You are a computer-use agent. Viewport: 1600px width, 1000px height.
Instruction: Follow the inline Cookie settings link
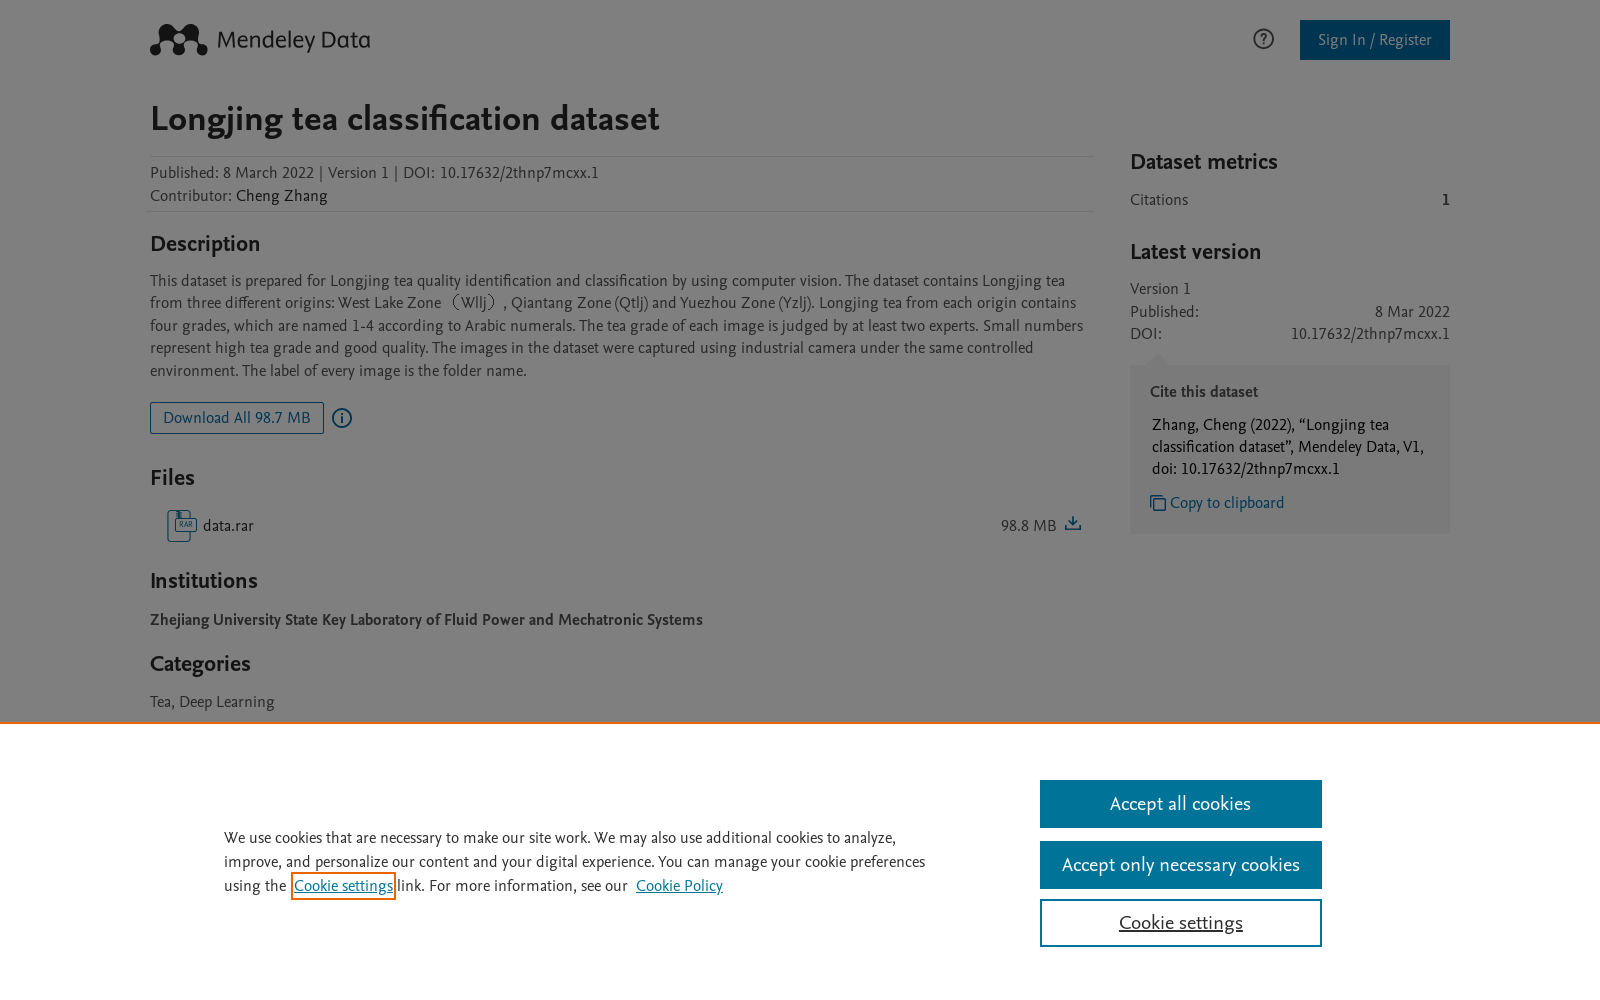(x=343, y=886)
